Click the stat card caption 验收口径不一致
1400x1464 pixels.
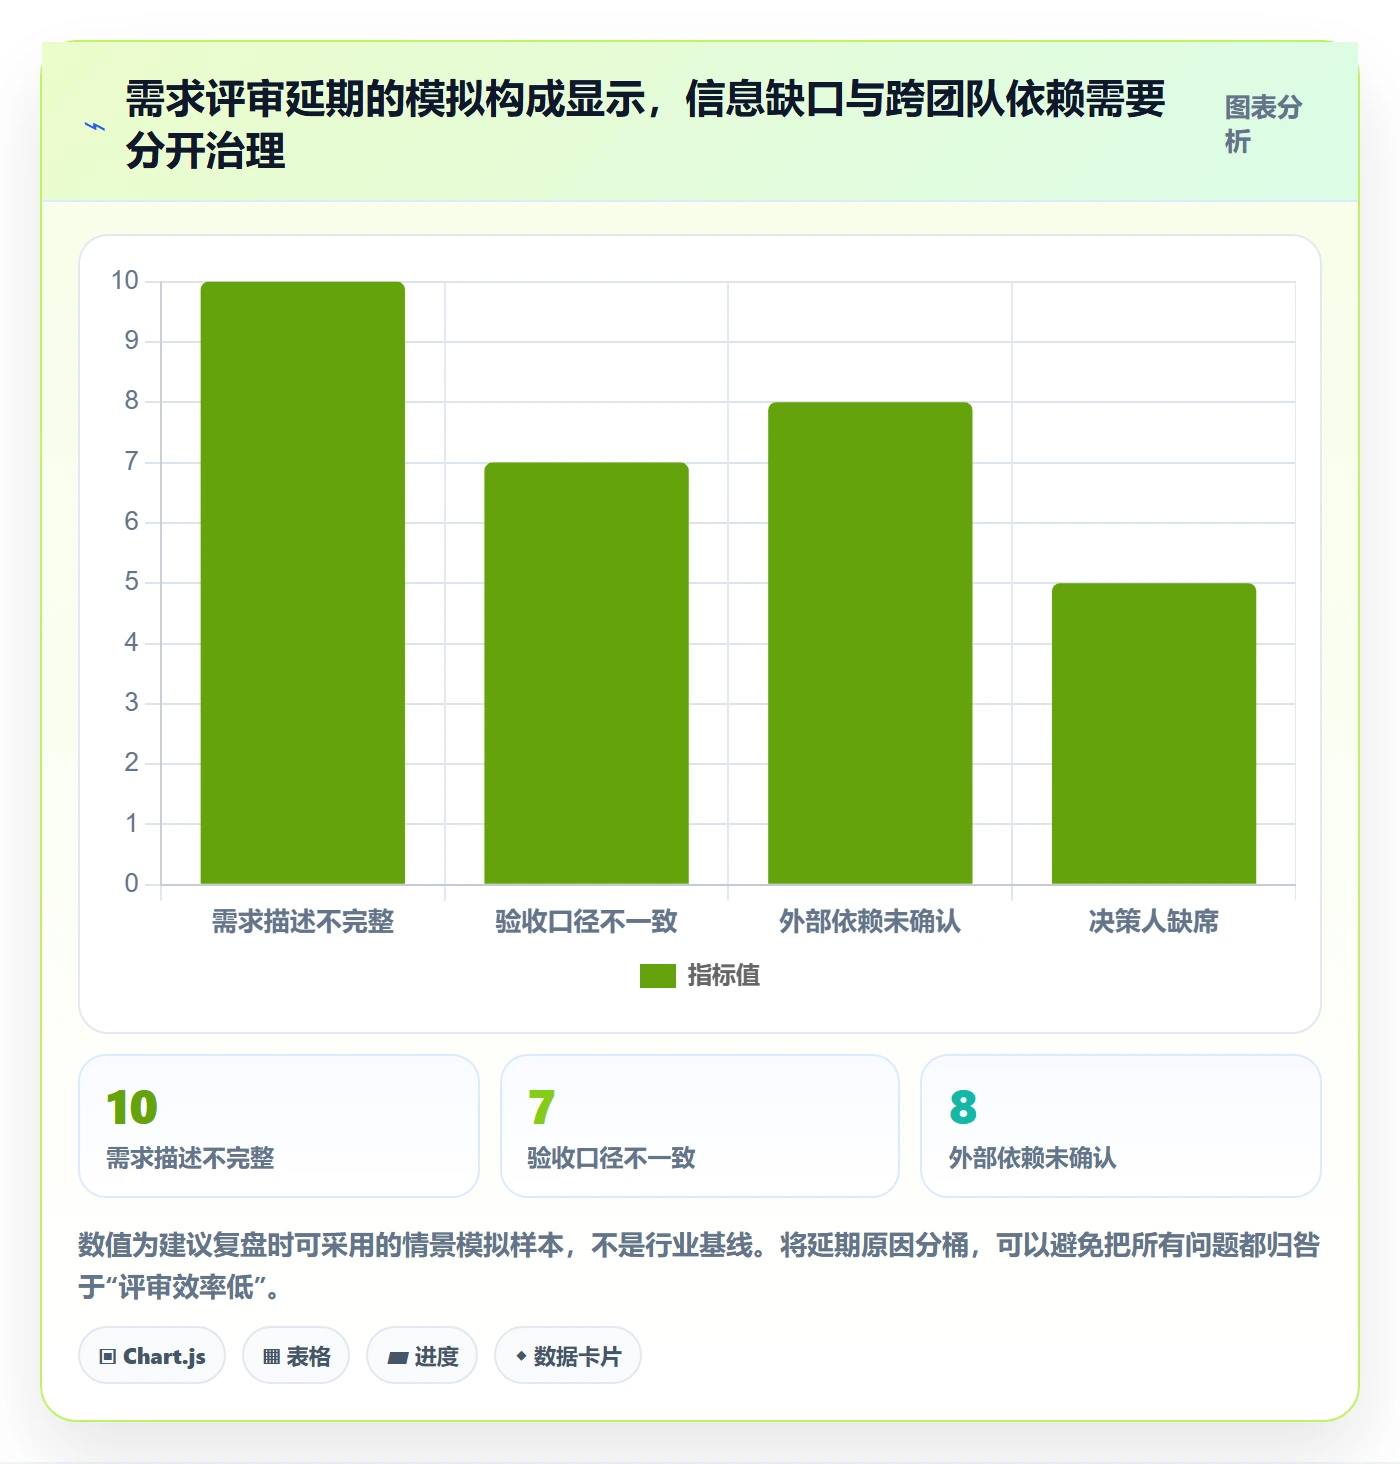[x=611, y=1158]
